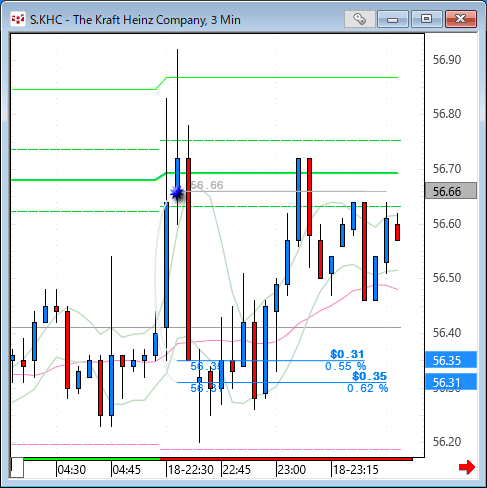Maximize the KHC chart window

pyautogui.click(x=426, y=19)
